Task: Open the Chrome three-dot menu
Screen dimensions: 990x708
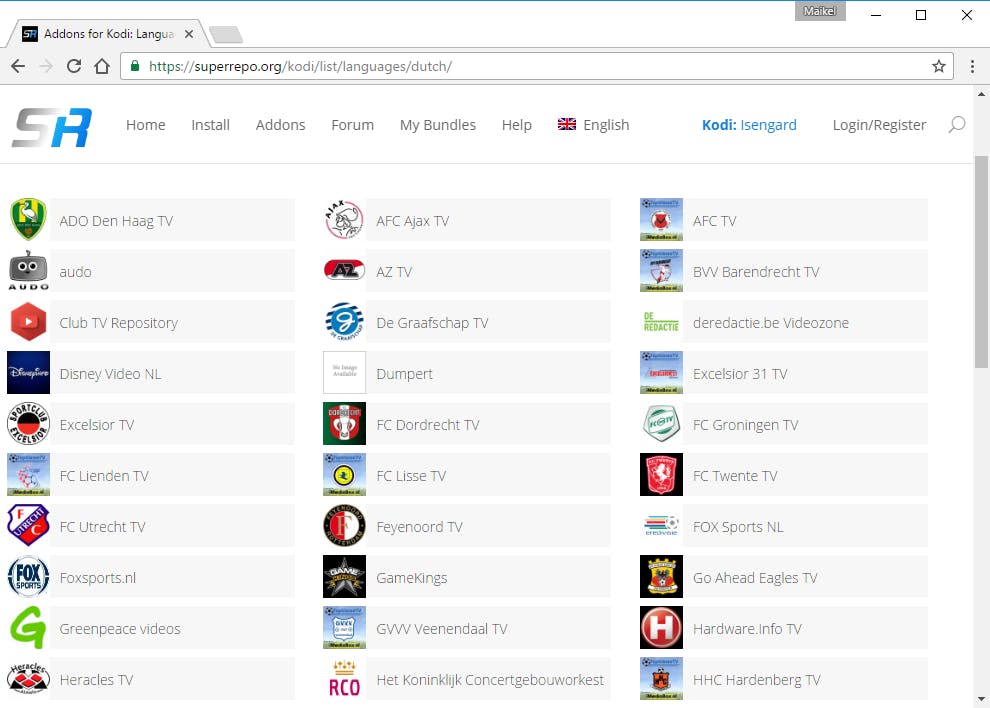Action: [972, 66]
